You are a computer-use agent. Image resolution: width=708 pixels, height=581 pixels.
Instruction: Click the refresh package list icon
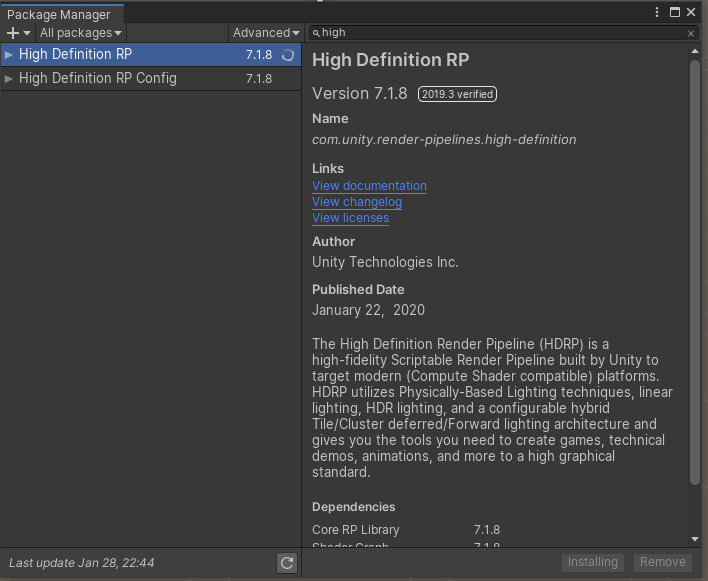[287, 563]
